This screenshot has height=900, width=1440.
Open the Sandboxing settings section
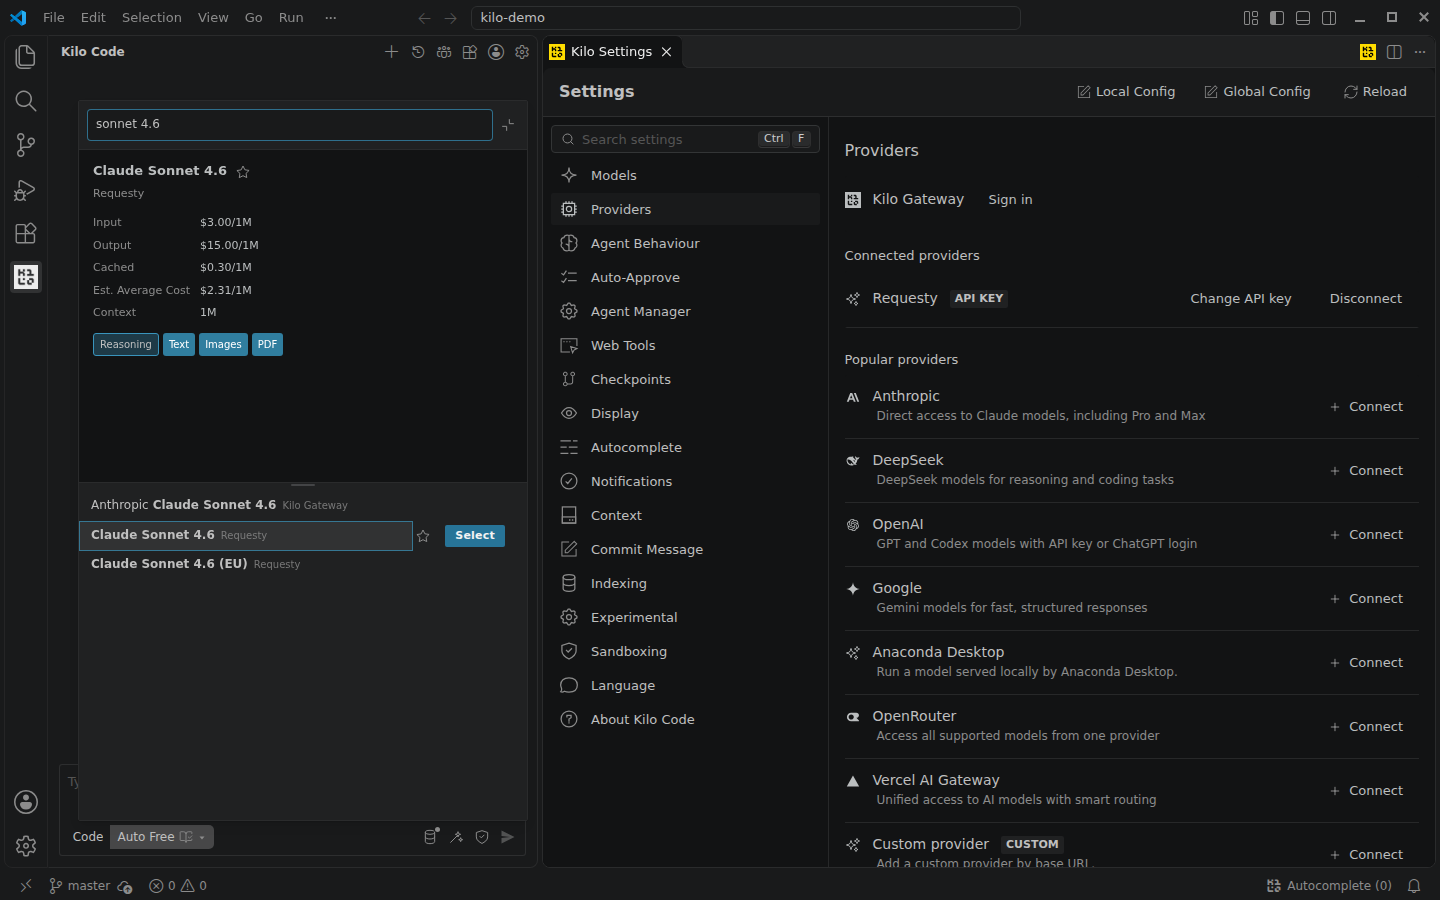click(685, 651)
